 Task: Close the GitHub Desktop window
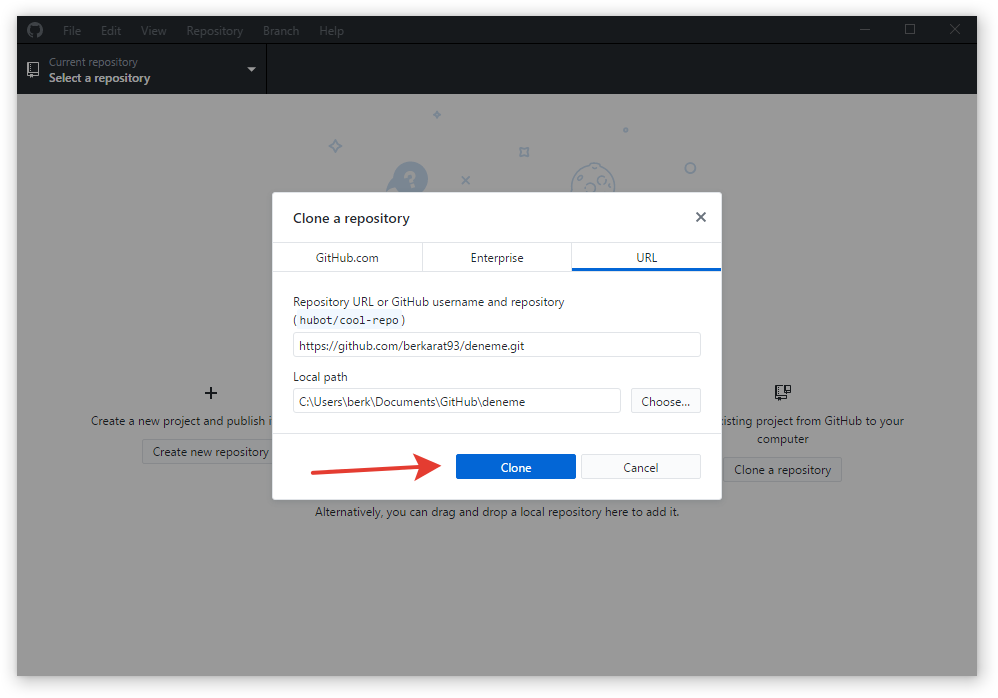click(955, 29)
